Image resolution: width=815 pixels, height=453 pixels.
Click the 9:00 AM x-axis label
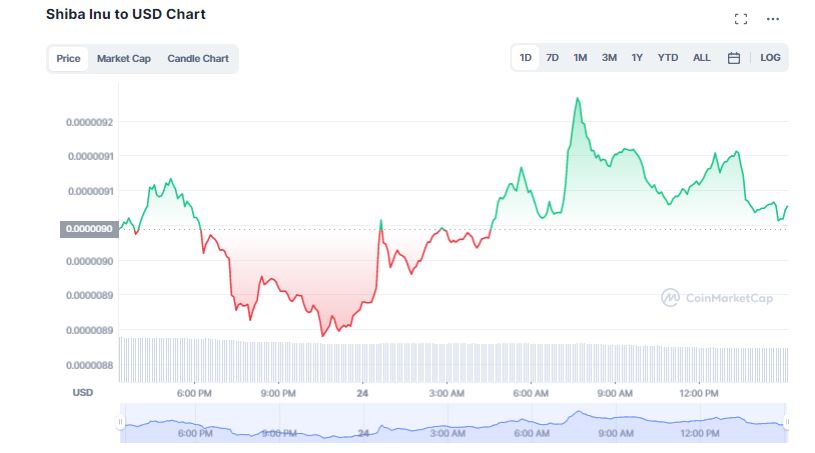coord(615,394)
